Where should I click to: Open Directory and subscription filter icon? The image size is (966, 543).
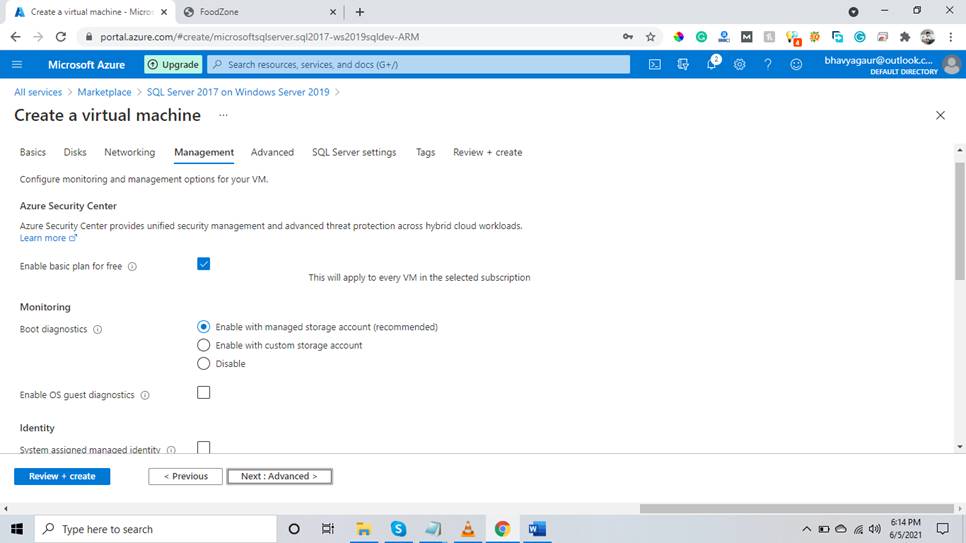(683, 64)
